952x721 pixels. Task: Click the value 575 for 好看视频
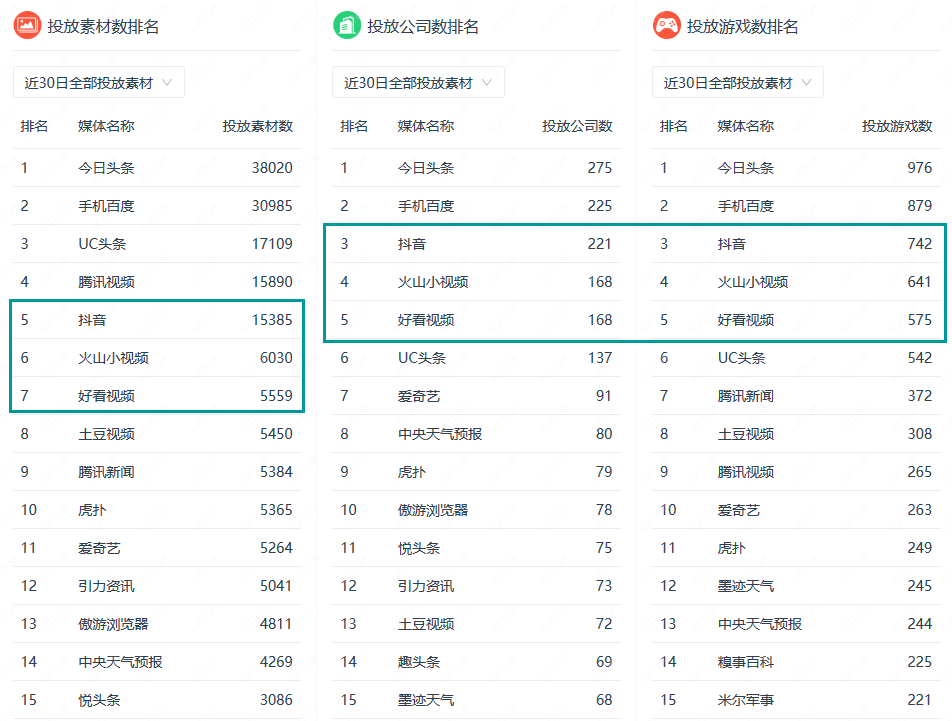(x=919, y=320)
